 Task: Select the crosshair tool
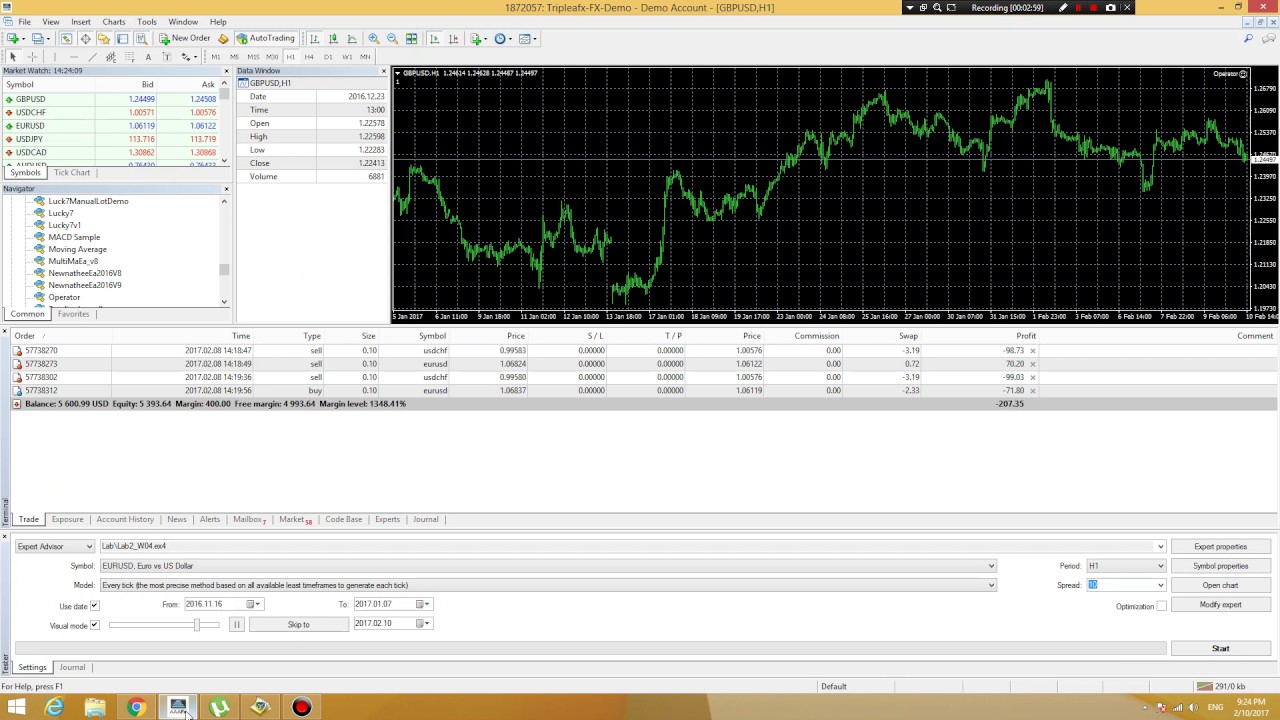coord(32,57)
